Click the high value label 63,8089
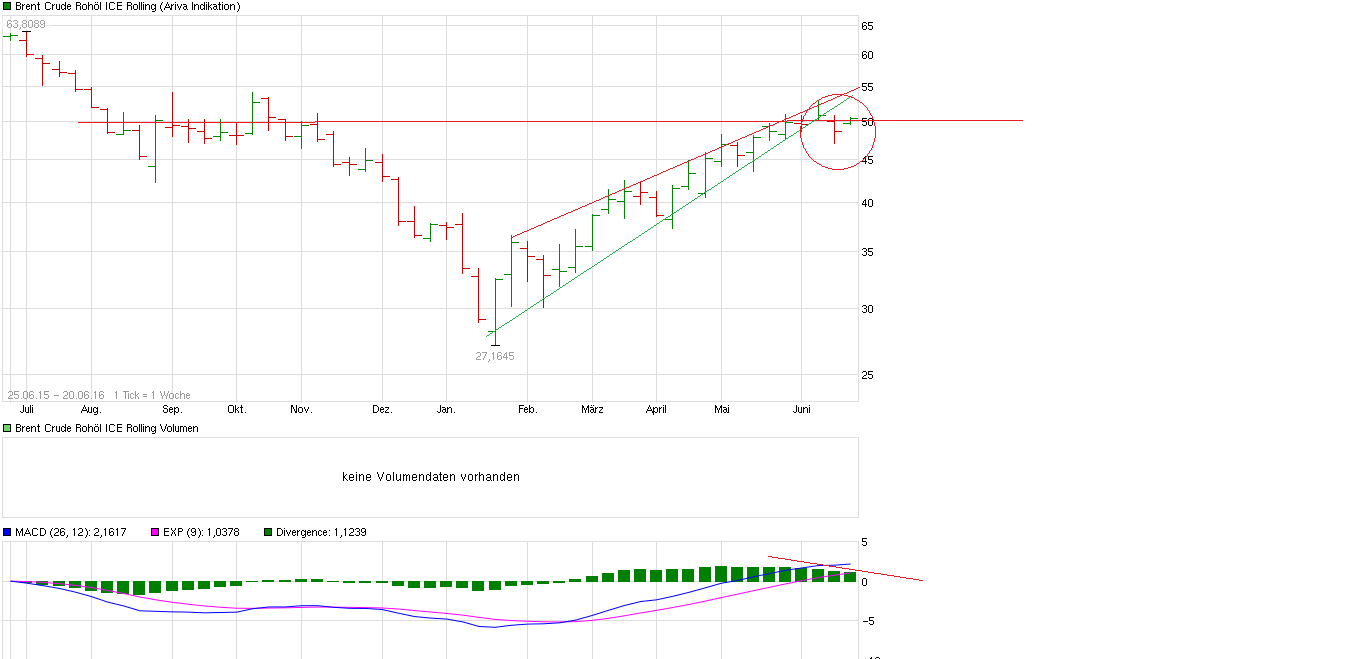This screenshot has width=1367, height=659. click(25, 24)
